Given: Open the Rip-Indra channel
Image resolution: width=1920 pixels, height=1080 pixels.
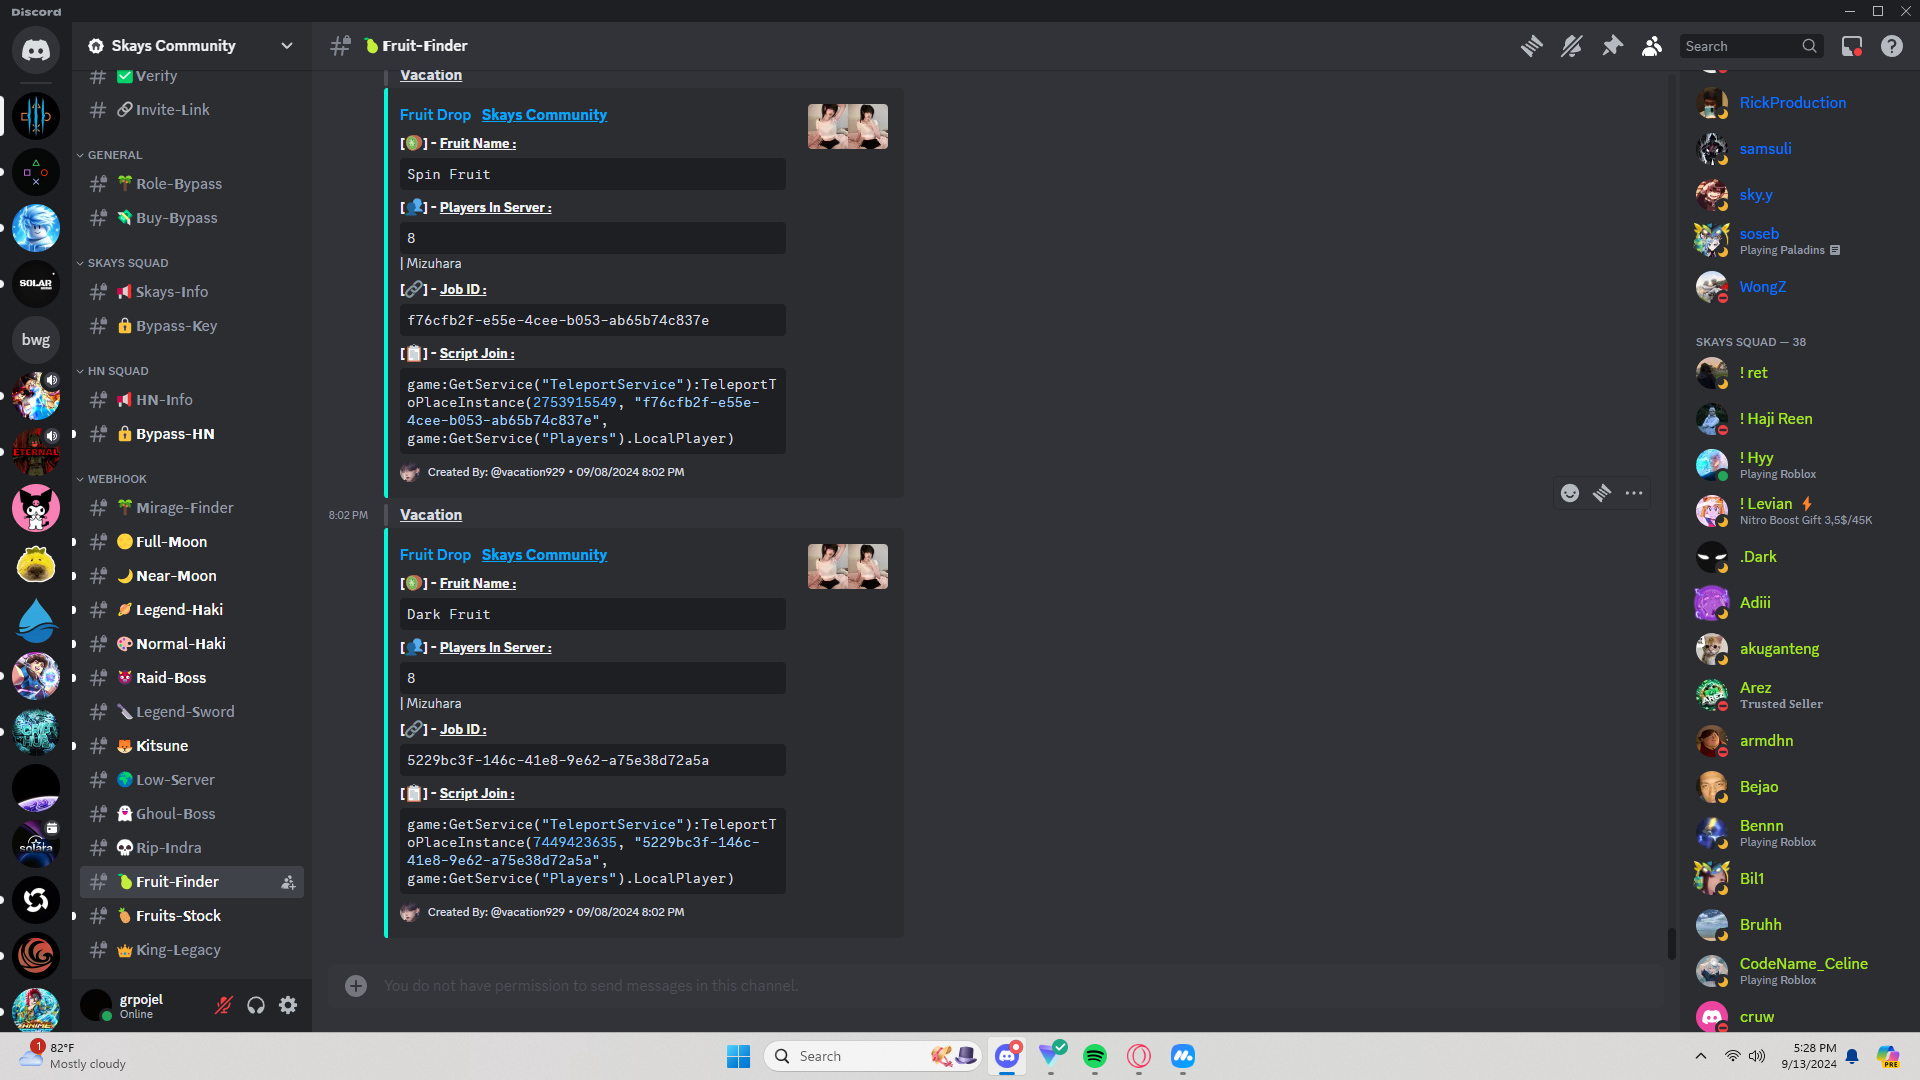Looking at the screenshot, I should tap(192, 848).
